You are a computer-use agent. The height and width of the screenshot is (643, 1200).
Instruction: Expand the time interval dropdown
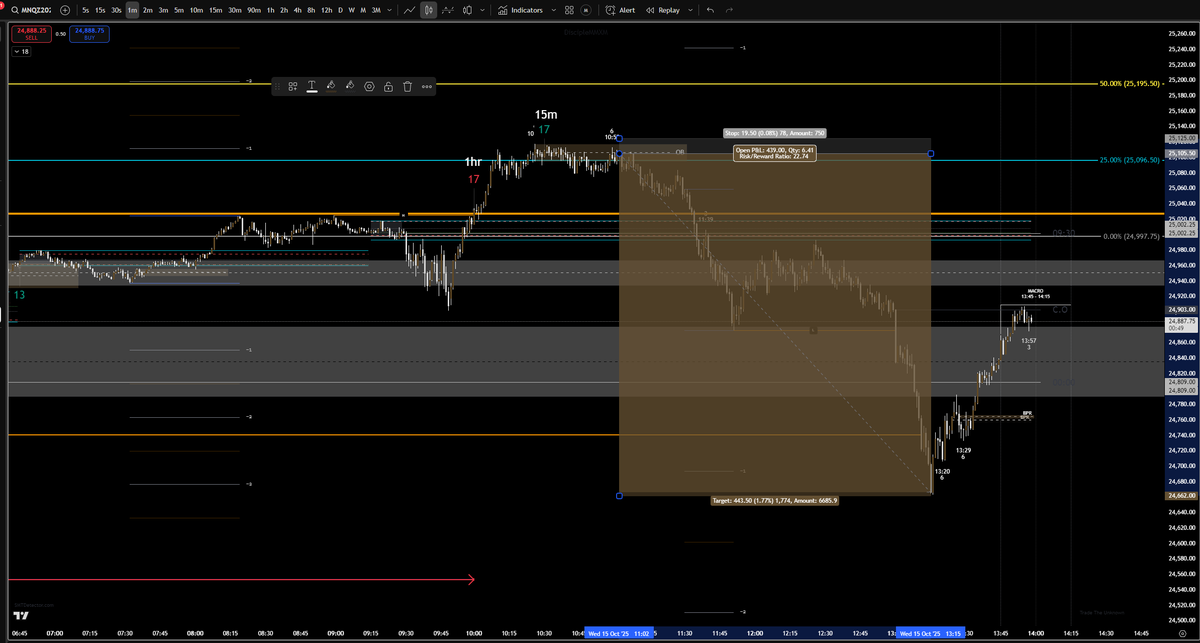[x=389, y=10]
